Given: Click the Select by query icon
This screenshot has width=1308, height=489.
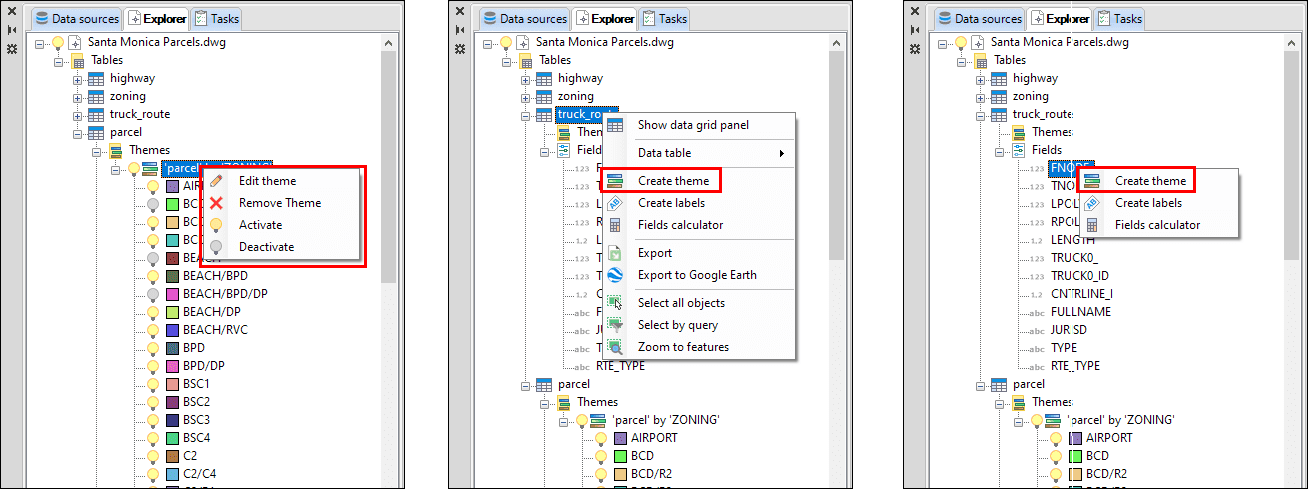Looking at the screenshot, I should pos(616,325).
